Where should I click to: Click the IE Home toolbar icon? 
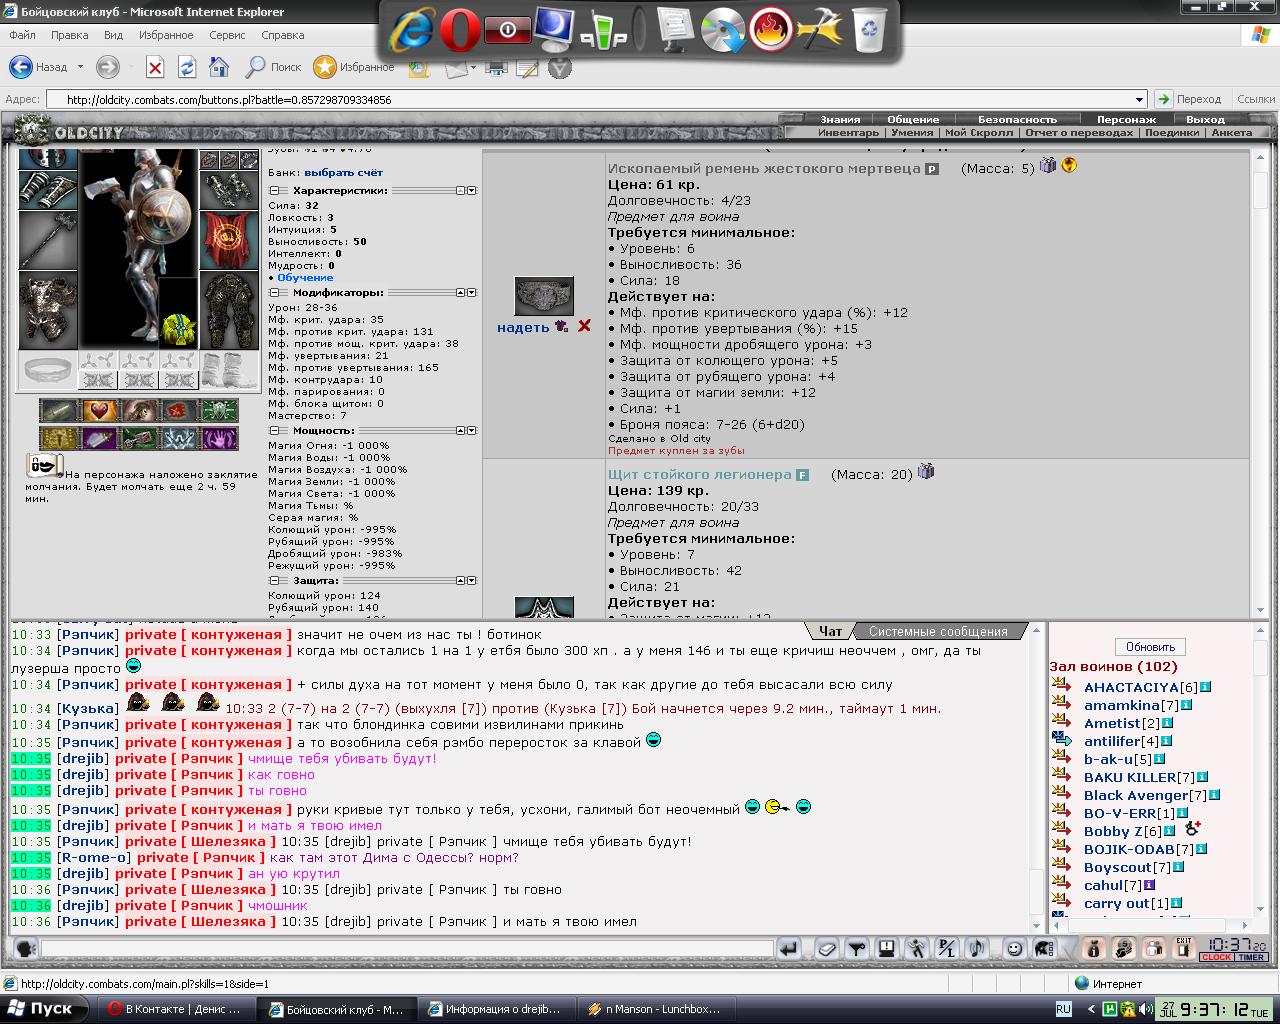click(x=219, y=67)
